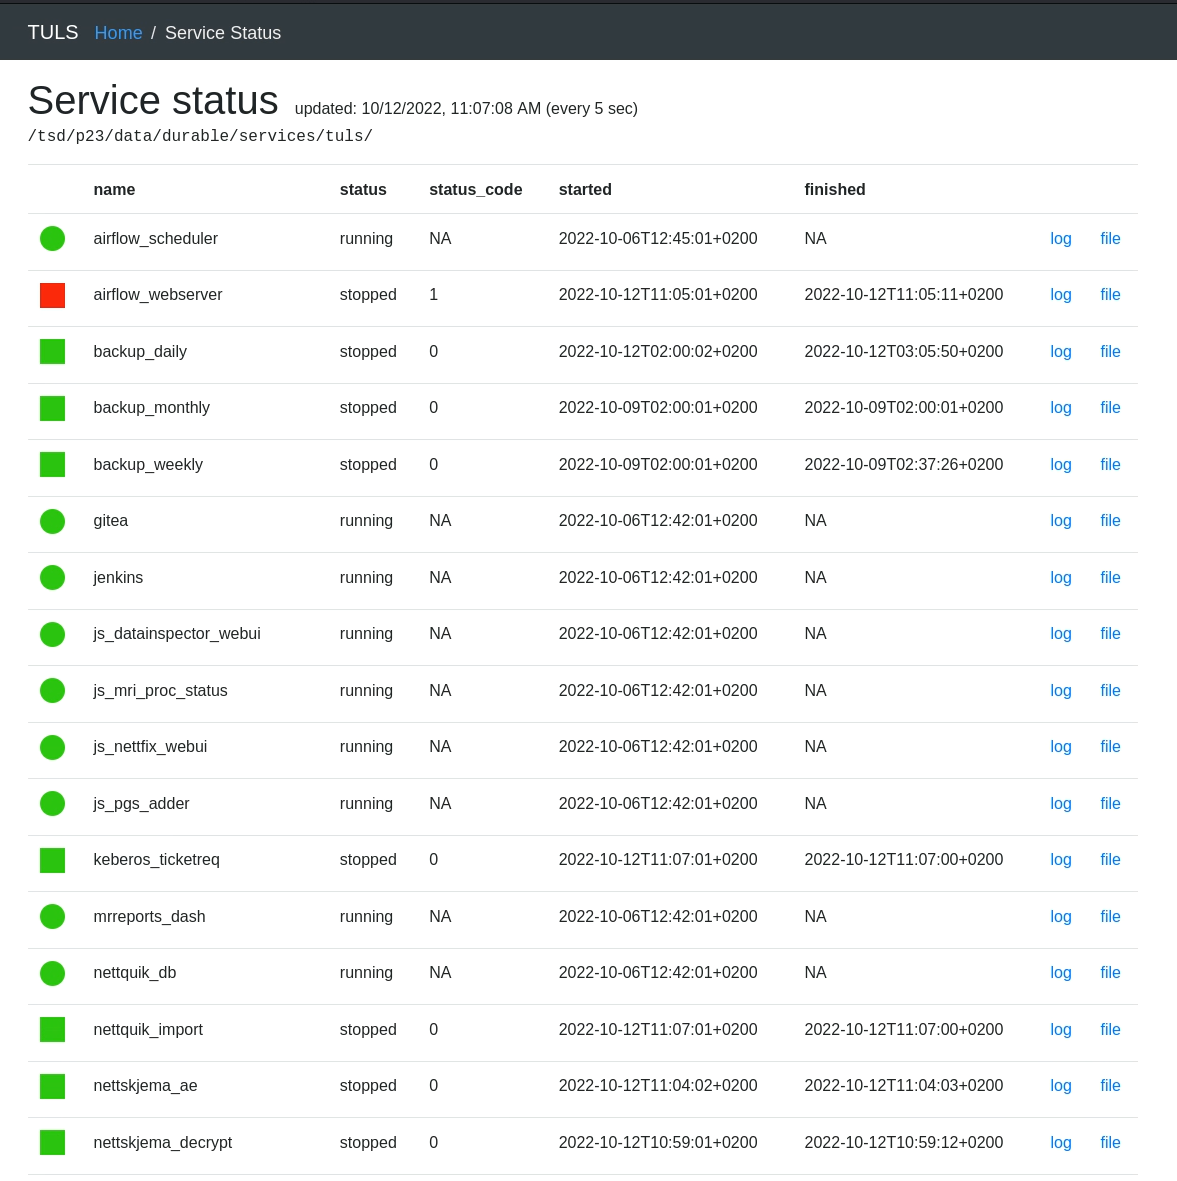
Task: Click the green square icon beside backup_daily
Action: [x=52, y=352]
